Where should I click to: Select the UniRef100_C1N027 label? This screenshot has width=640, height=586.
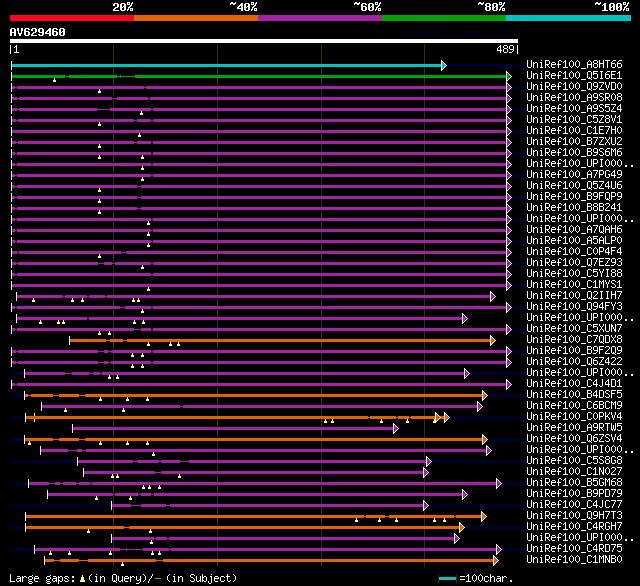(574, 472)
